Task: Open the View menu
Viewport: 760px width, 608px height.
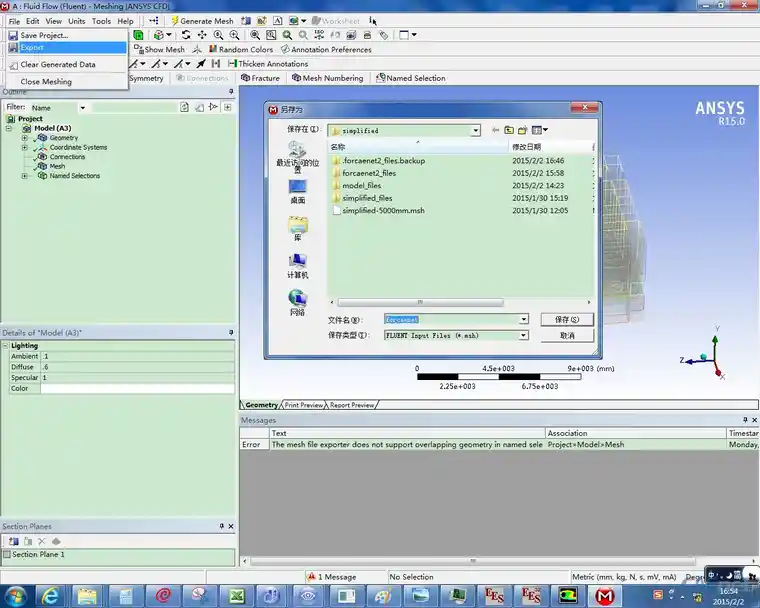Action: click(x=53, y=21)
